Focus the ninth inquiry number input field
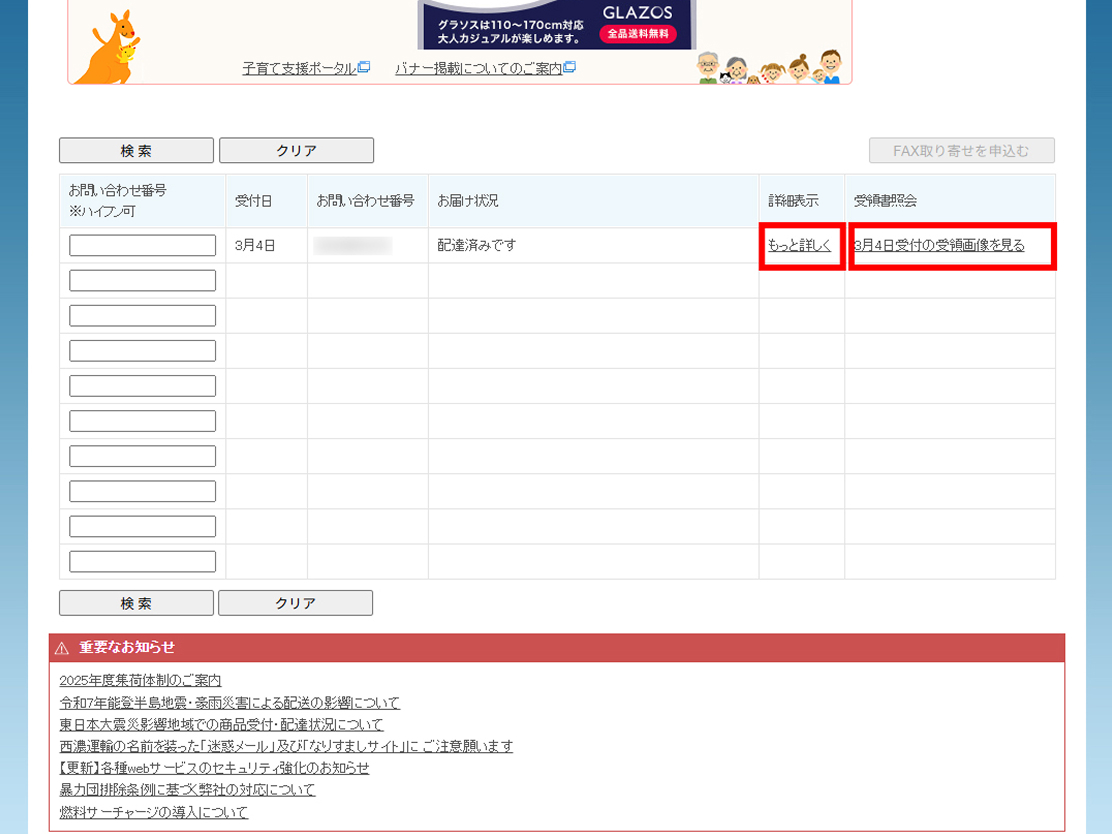The width and height of the screenshot is (1112, 834). click(x=143, y=526)
